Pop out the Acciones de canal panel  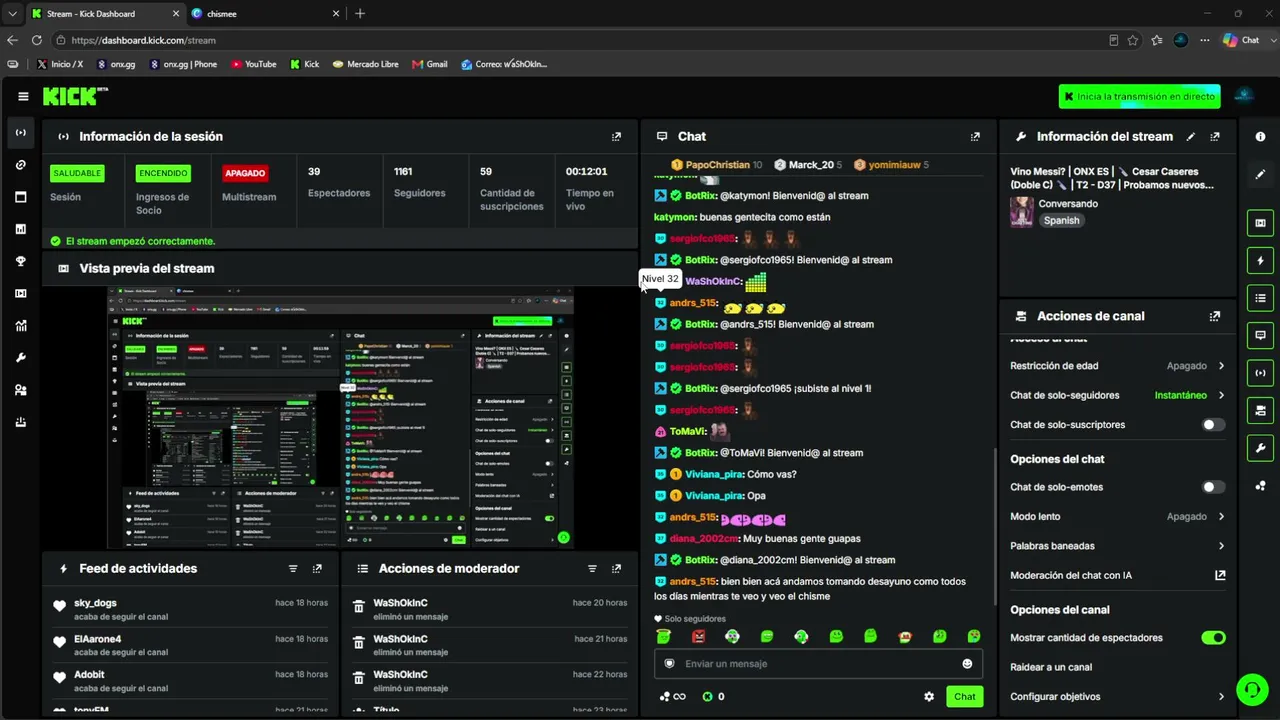(1215, 316)
